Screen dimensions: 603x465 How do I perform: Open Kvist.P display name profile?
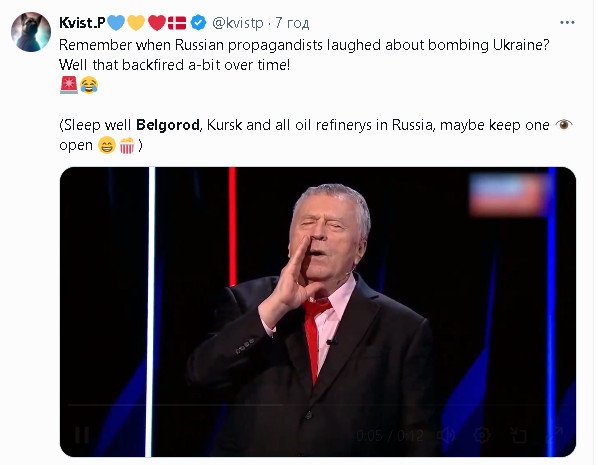(82, 23)
